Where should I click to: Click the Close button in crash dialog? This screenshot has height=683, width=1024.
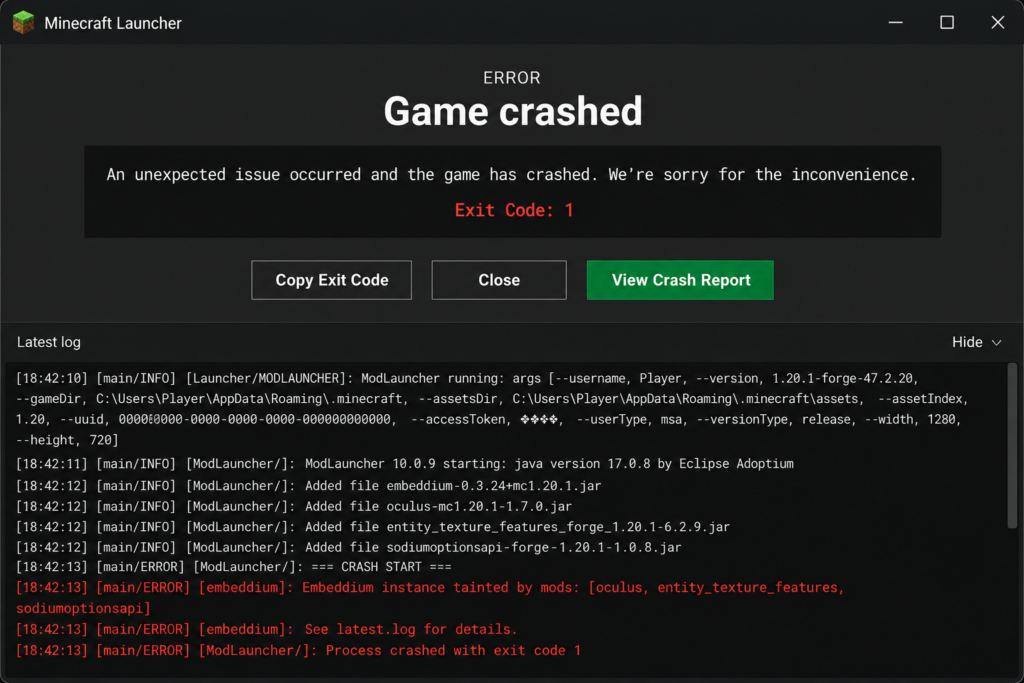(x=499, y=280)
